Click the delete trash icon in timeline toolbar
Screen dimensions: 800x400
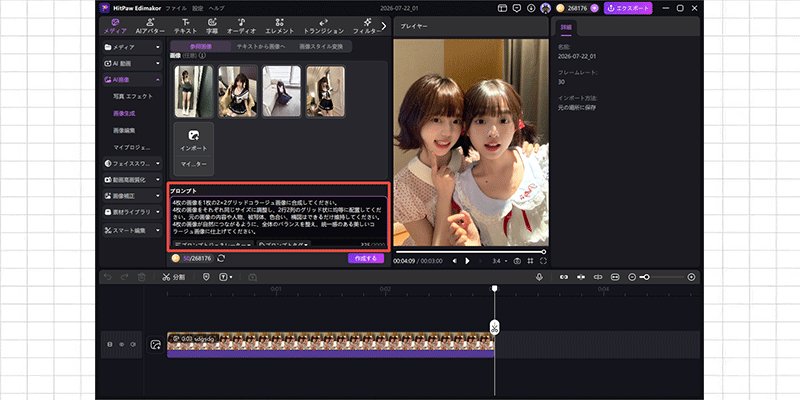(142, 277)
